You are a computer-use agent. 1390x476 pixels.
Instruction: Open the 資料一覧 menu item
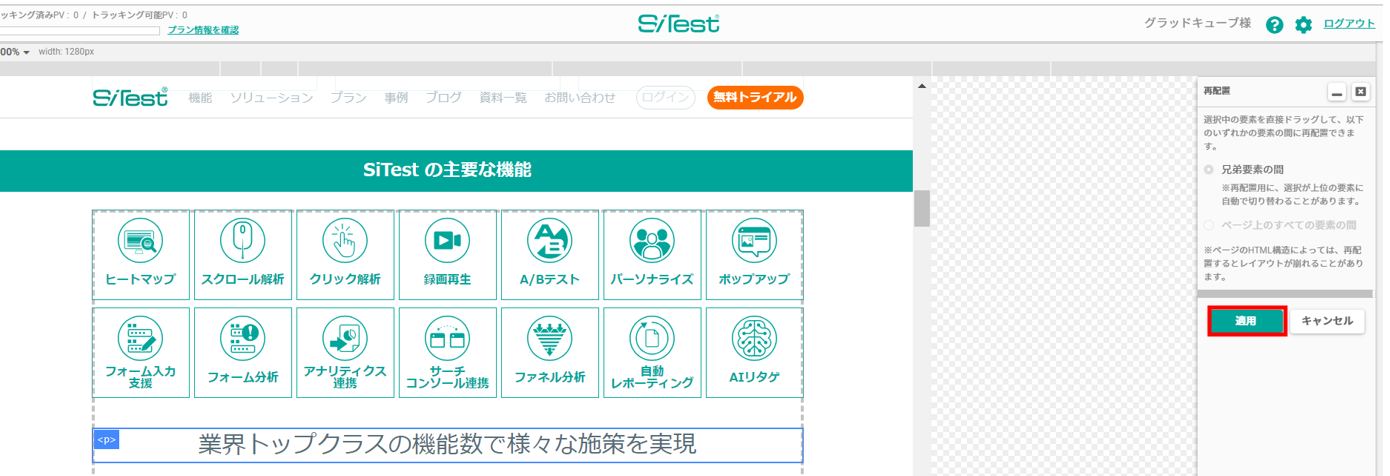coord(503,98)
